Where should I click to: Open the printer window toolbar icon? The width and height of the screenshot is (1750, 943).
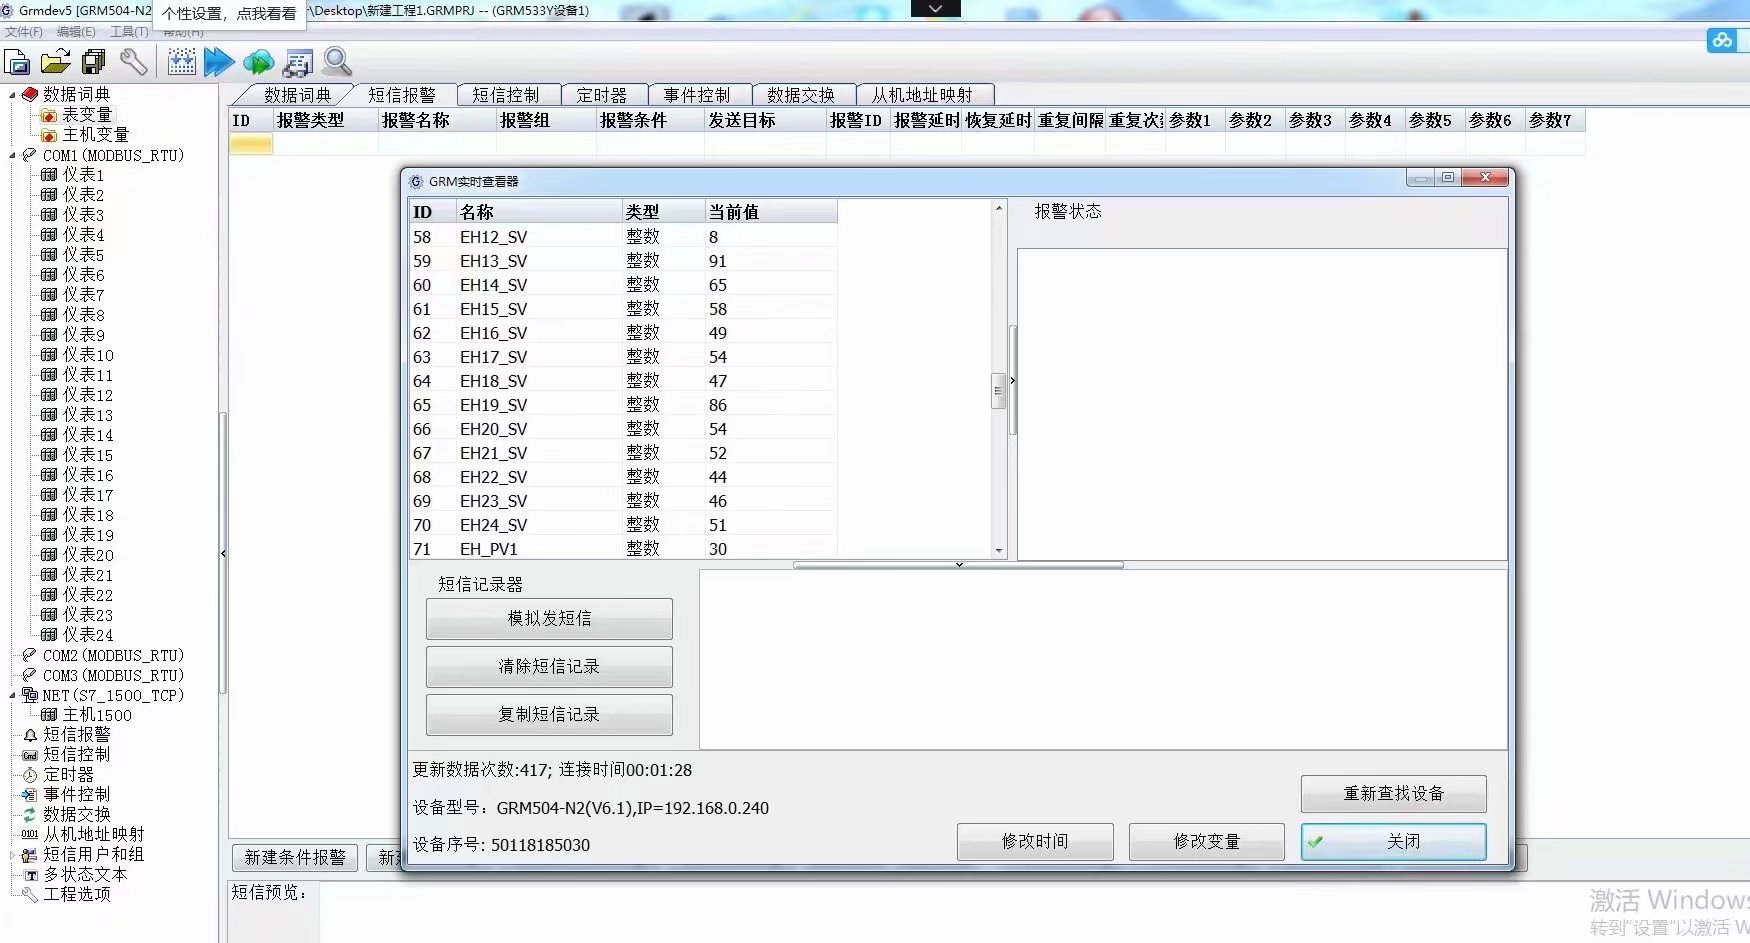(298, 62)
